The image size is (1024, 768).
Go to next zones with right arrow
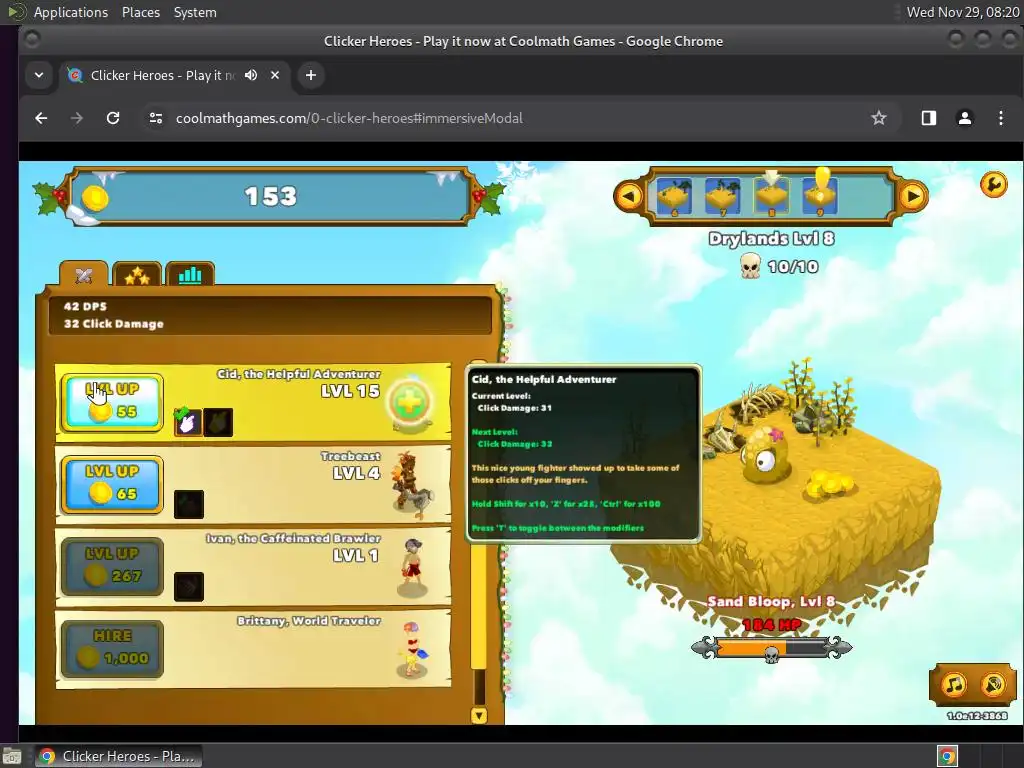(913, 196)
